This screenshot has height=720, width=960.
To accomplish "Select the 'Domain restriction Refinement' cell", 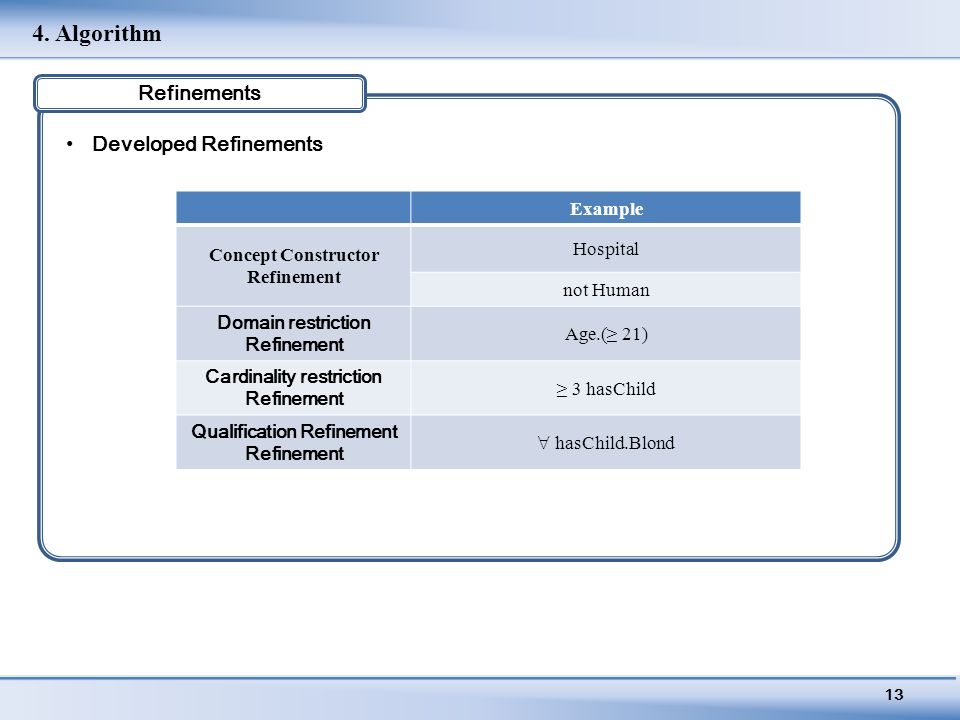I will click(293, 334).
